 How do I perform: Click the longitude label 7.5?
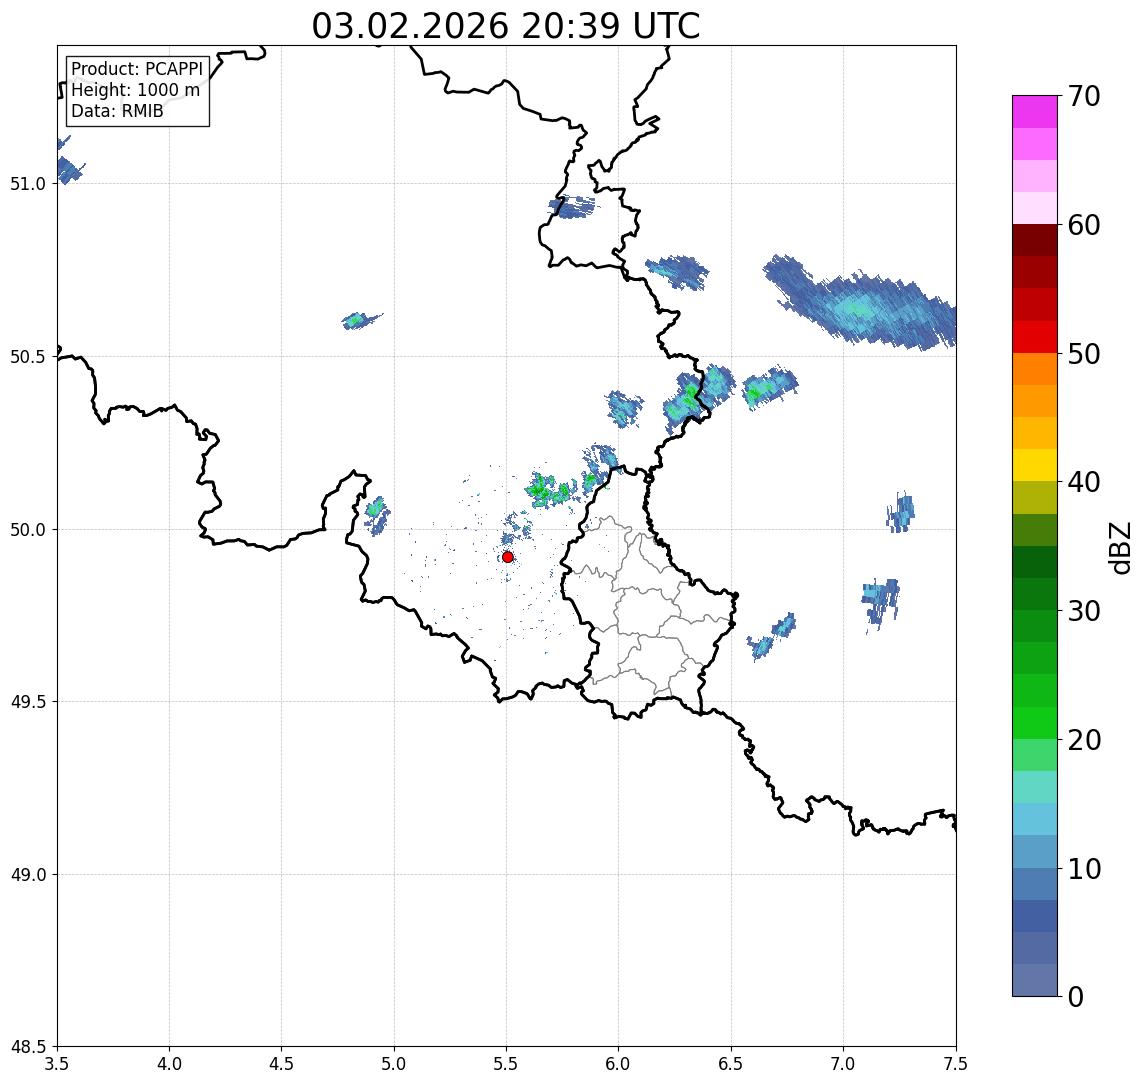[x=957, y=1064]
